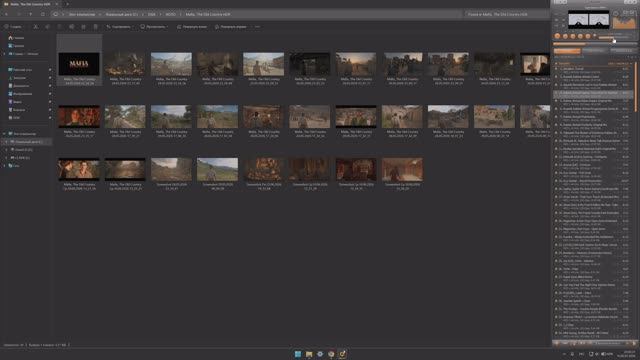The width and height of the screenshot is (640, 360).
Task: Open Изображения (Pictures) in Quick access
Action: coord(20,93)
